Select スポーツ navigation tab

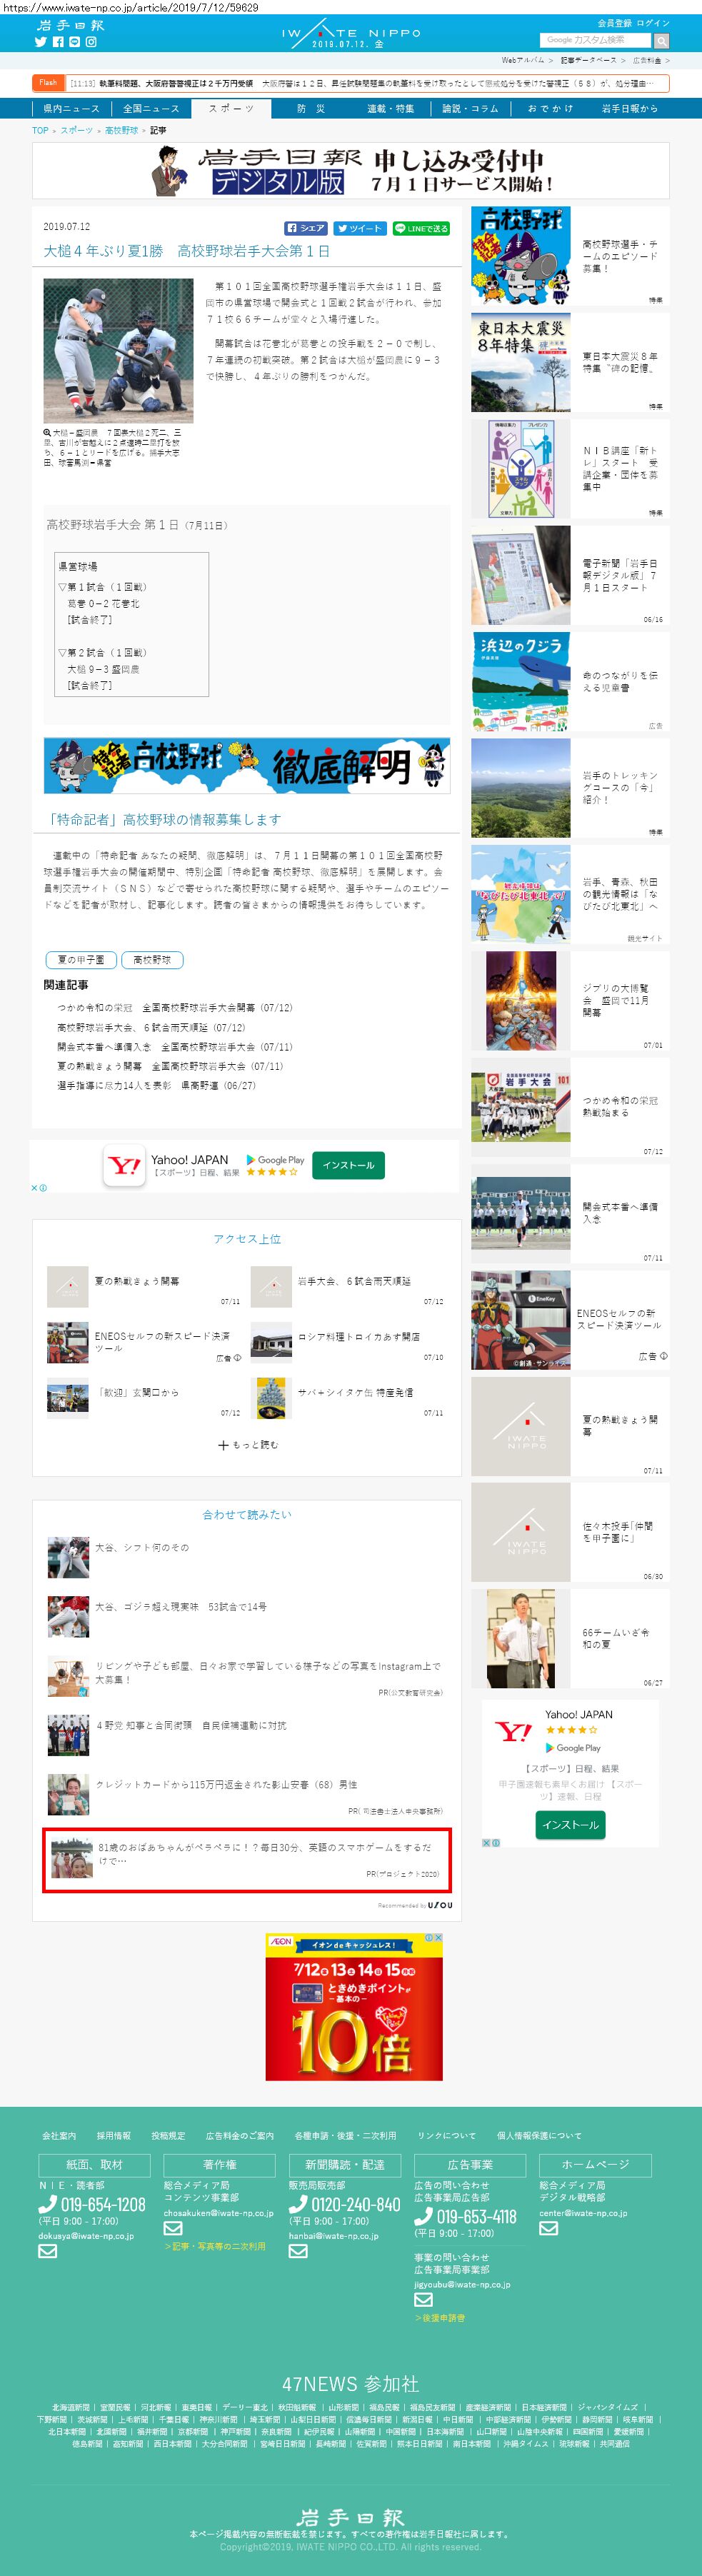231,108
